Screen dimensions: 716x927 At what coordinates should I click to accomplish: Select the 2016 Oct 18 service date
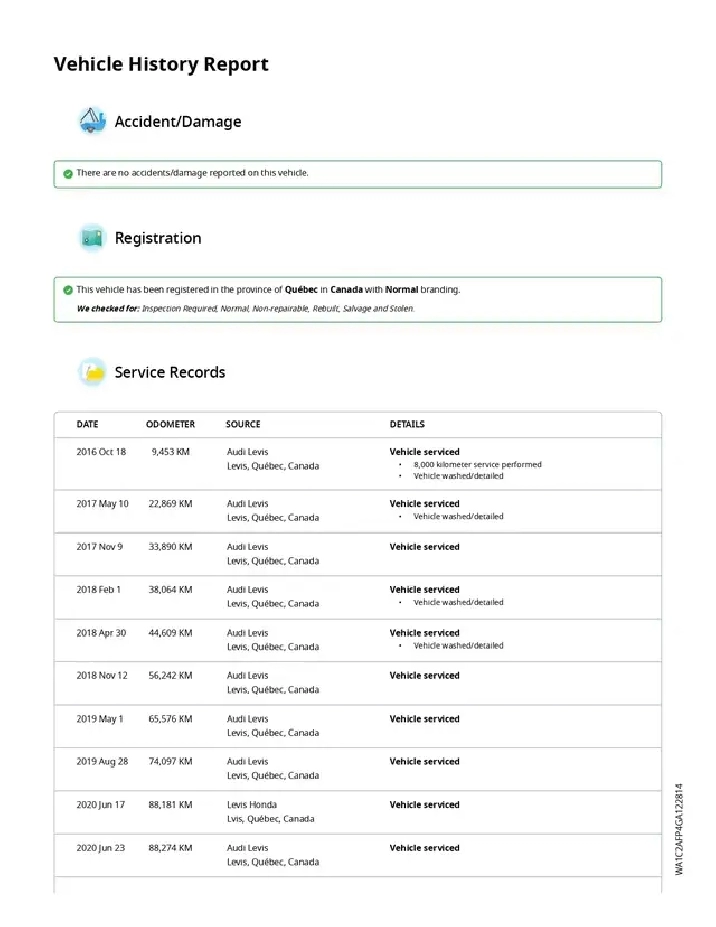click(101, 452)
